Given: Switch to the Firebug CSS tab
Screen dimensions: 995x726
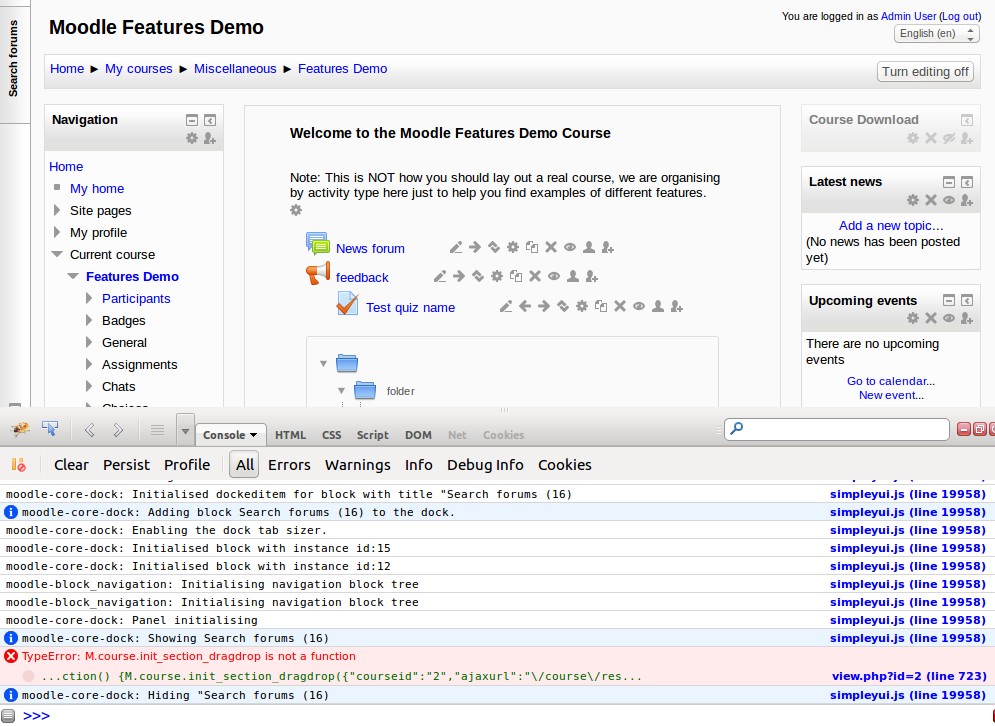Looking at the screenshot, I should pyautogui.click(x=331, y=435).
